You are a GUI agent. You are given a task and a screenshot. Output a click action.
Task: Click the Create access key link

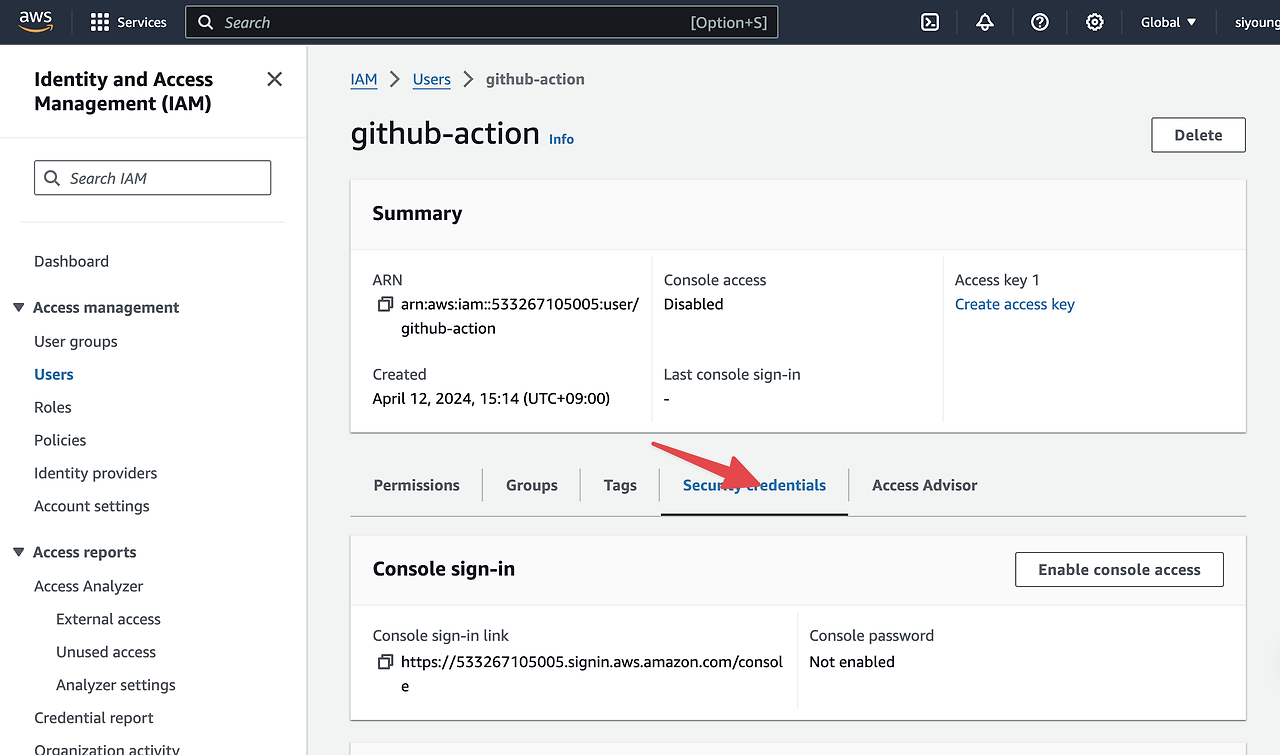tap(1015, 304)
